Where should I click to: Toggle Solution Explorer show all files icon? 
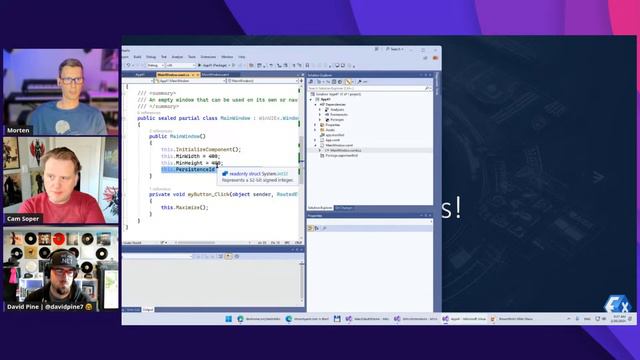click(x=340, y=82)
